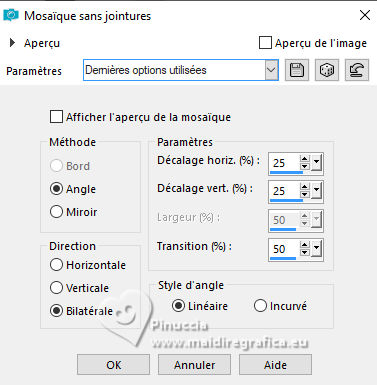Click the randomize parameters dice icon
Viewport: 377px width, 385px height.
[x=327, y=70]
